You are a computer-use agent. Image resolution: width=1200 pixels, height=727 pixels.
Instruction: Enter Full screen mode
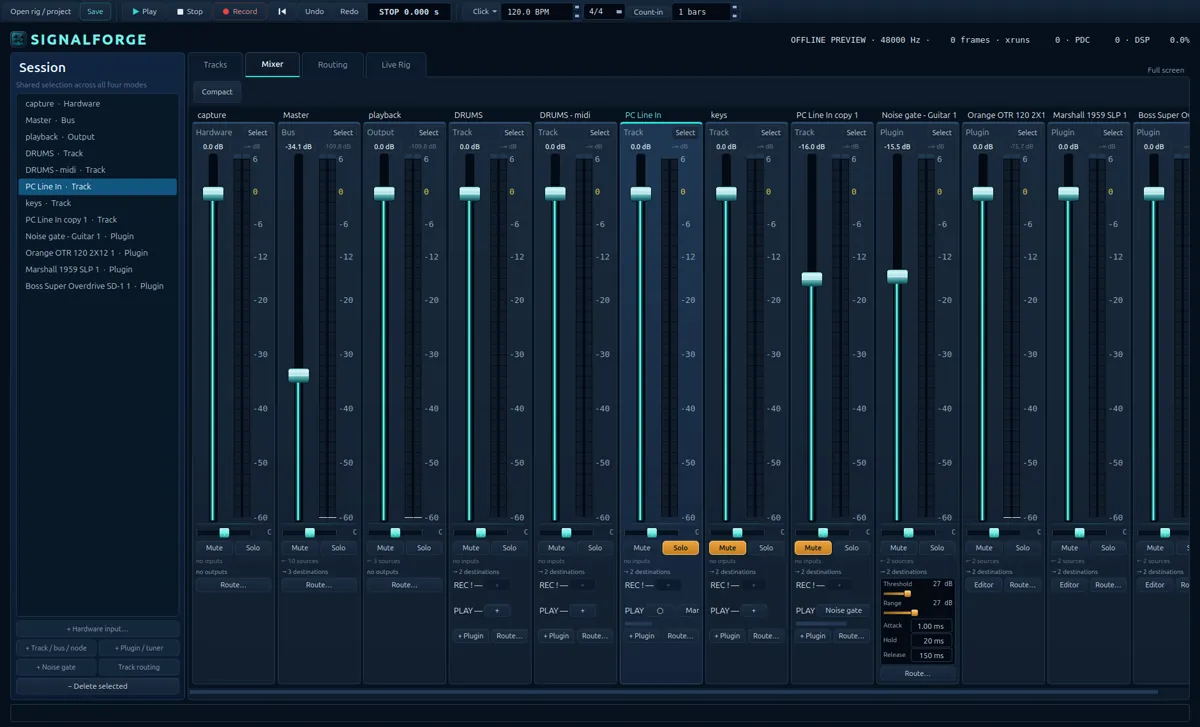(x=1166, y=70)
